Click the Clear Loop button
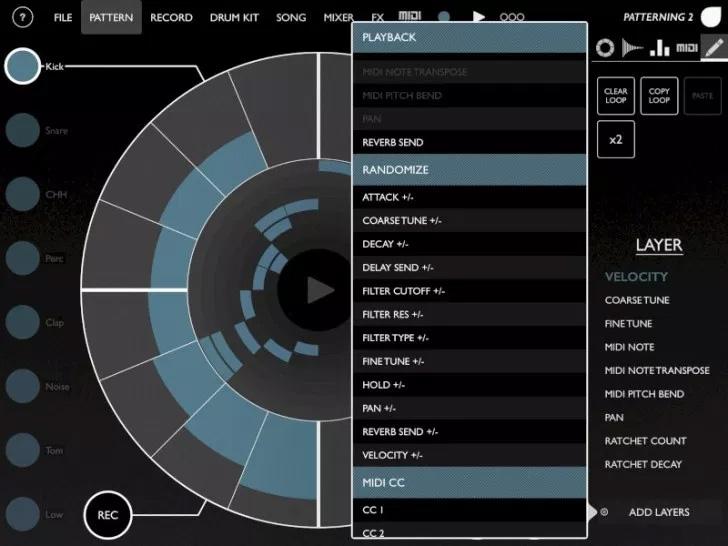 coord(616,96)
